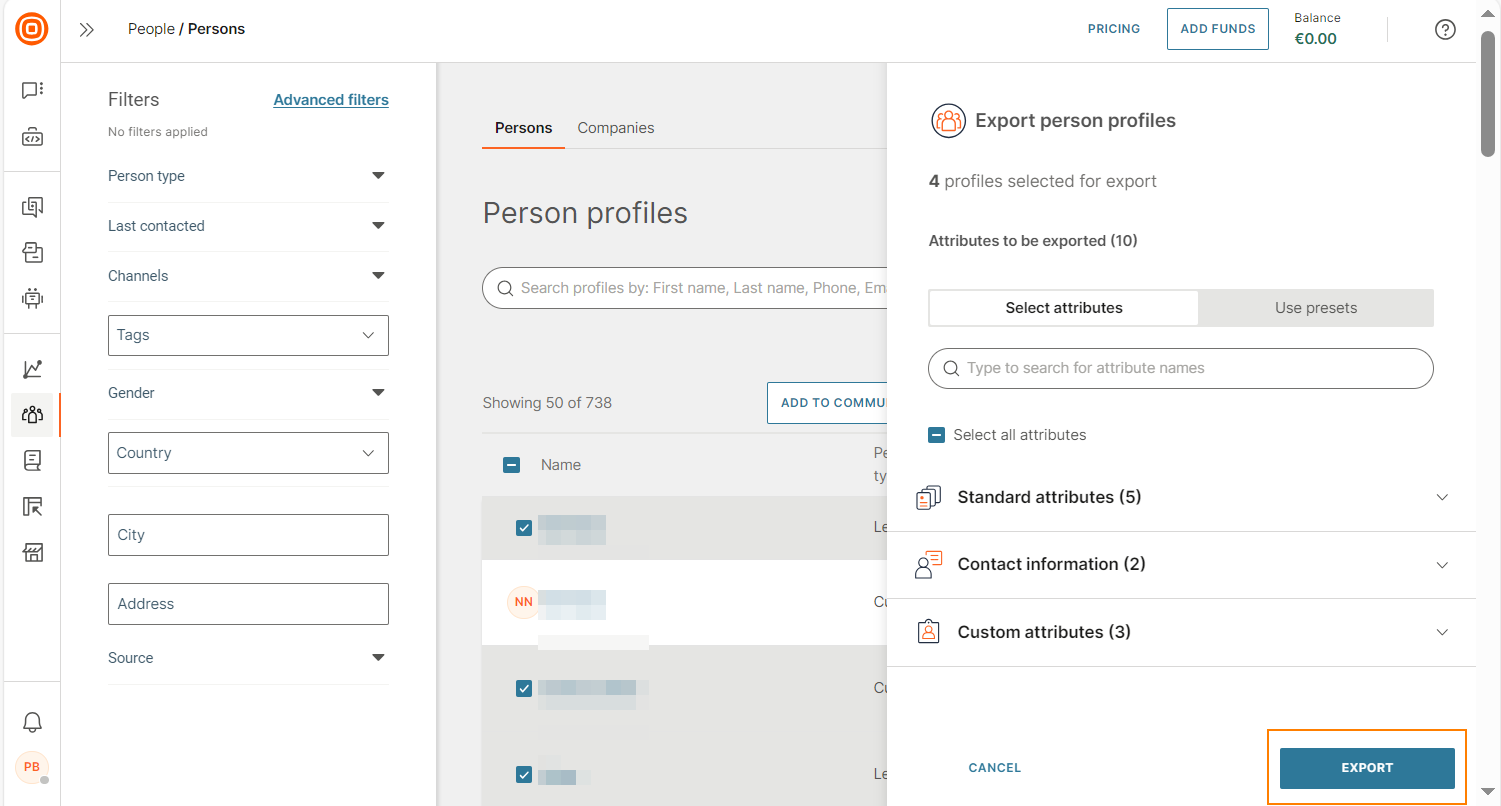Open the Analytics chart icon in sidebar
1501x806 pixels.
pos(32,368)
